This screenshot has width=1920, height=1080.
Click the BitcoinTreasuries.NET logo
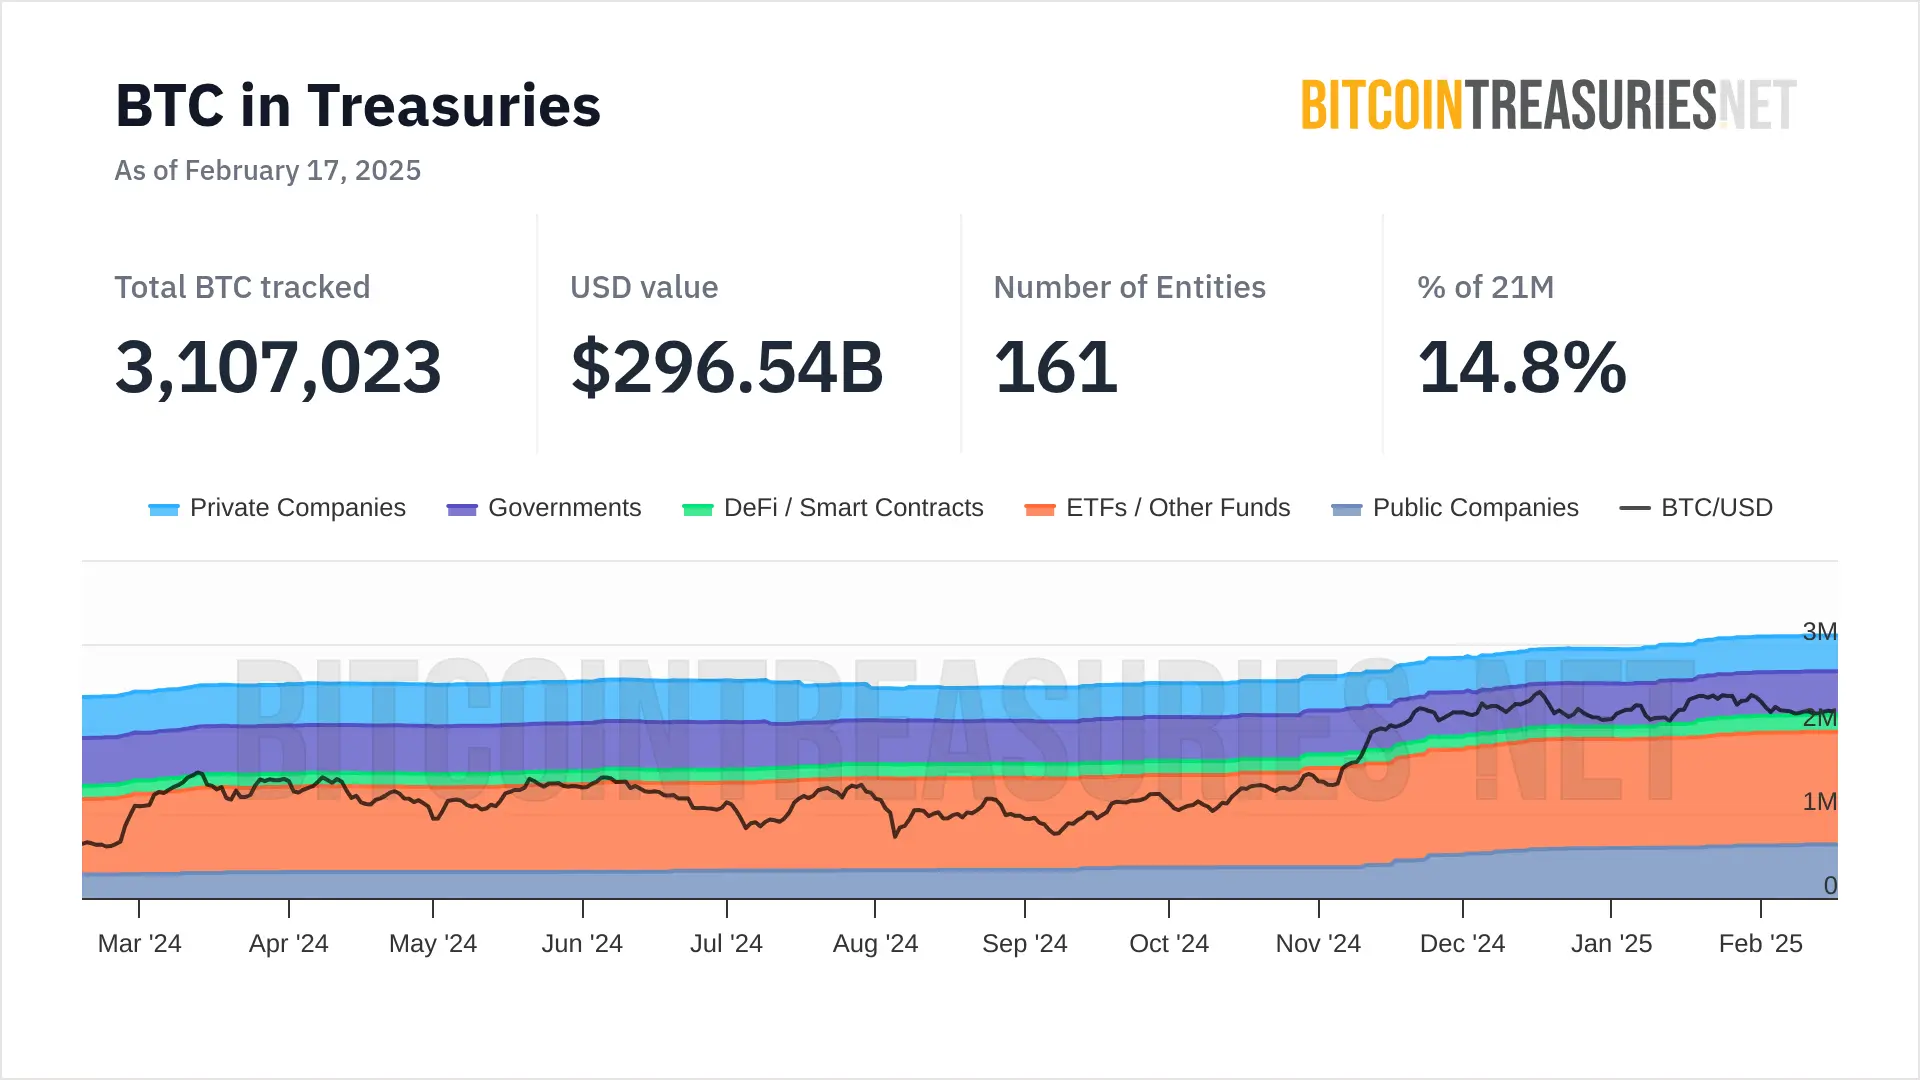tap(1548, 105)
